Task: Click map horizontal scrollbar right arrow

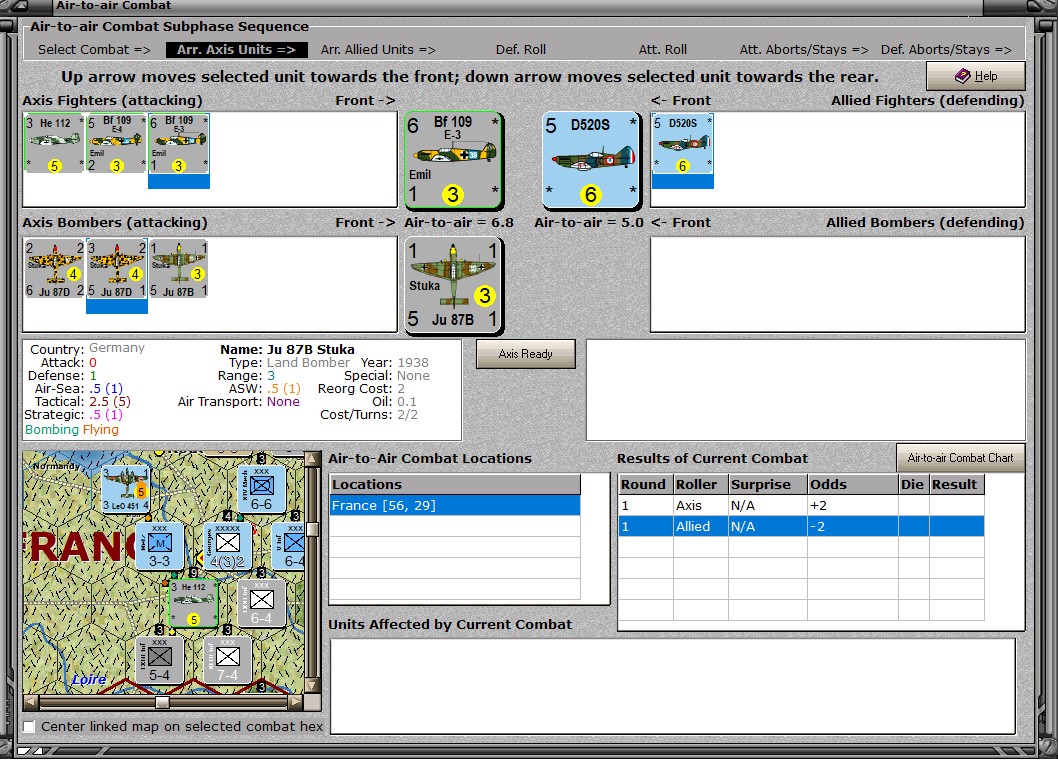Action: (x=296, y=702)
